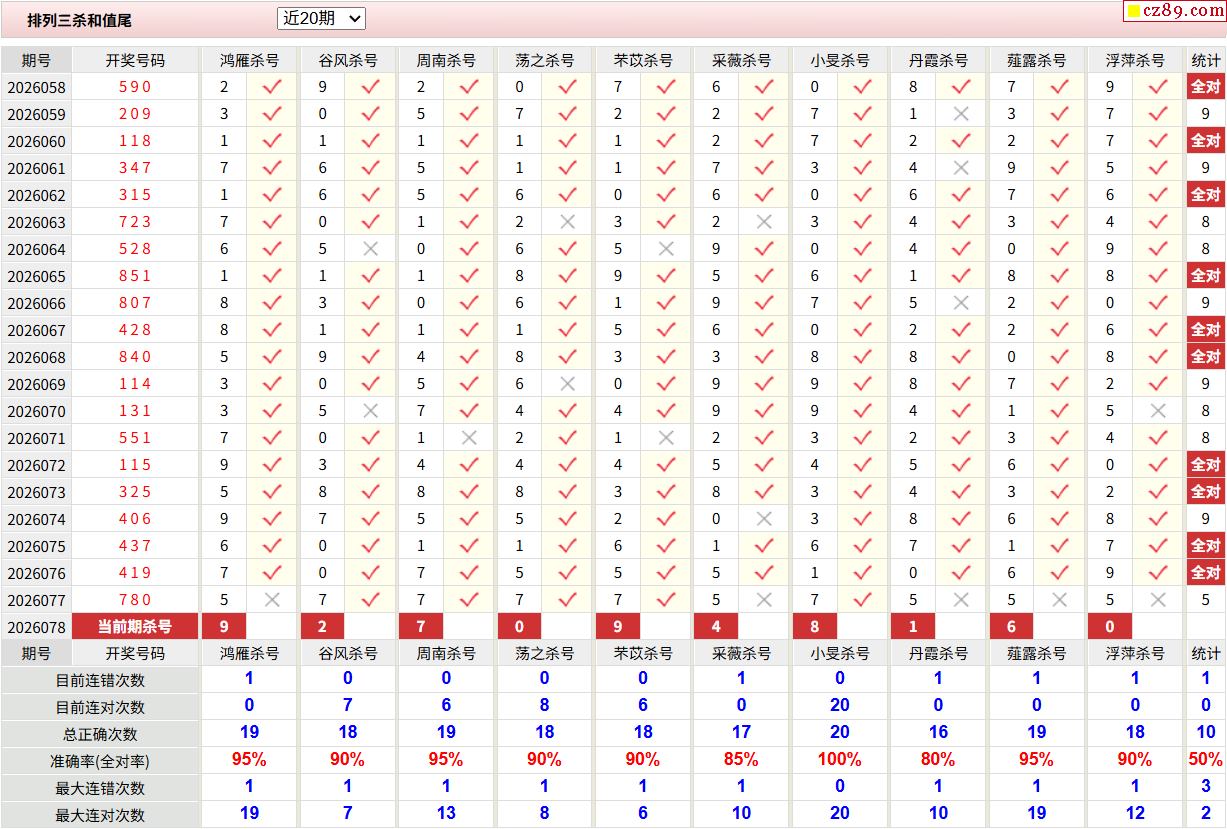Click the red check for 浮萍杀号 in row 2026065
This screenshot has height=829, width=1227.
coord(1158,276)
